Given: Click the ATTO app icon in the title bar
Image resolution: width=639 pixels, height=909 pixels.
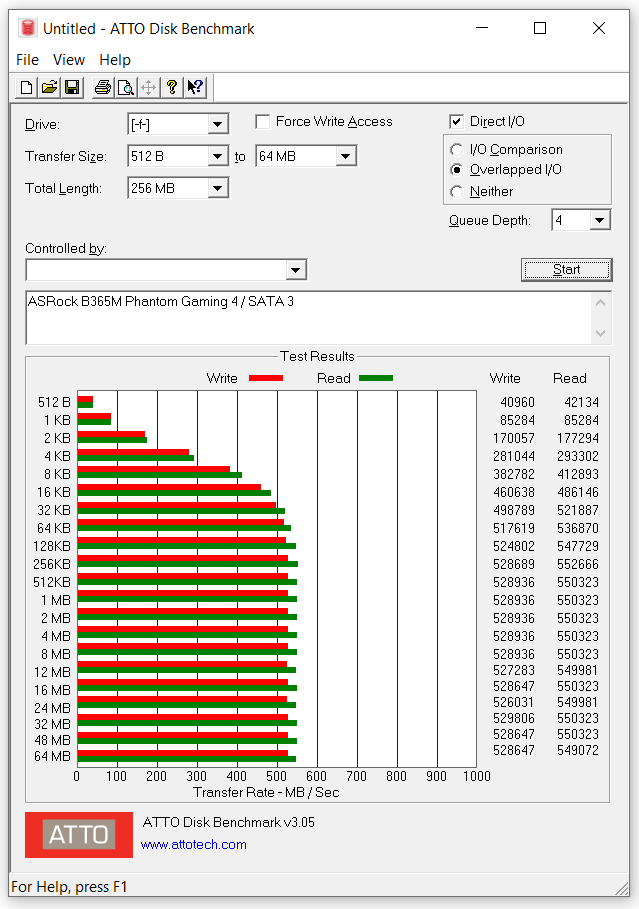Looking at the screenshot, I should click(x=27, y=28).
